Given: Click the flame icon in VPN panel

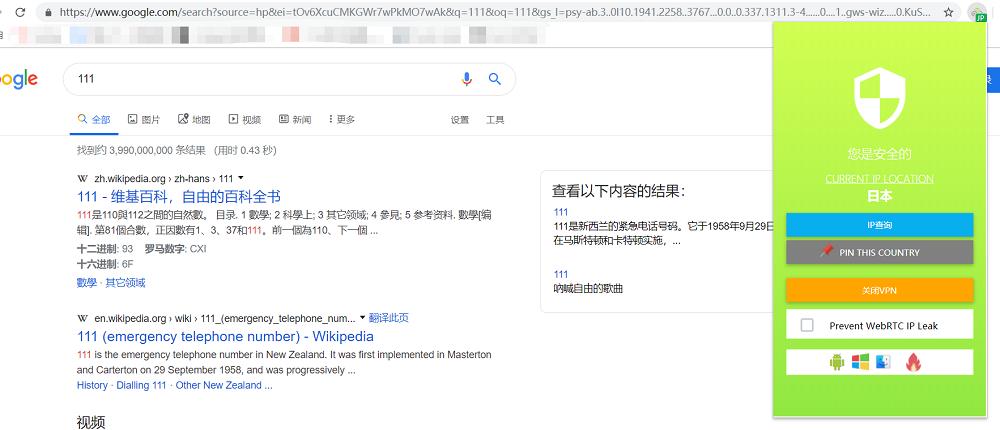Looking at the screenshot, I should [913, 362].
